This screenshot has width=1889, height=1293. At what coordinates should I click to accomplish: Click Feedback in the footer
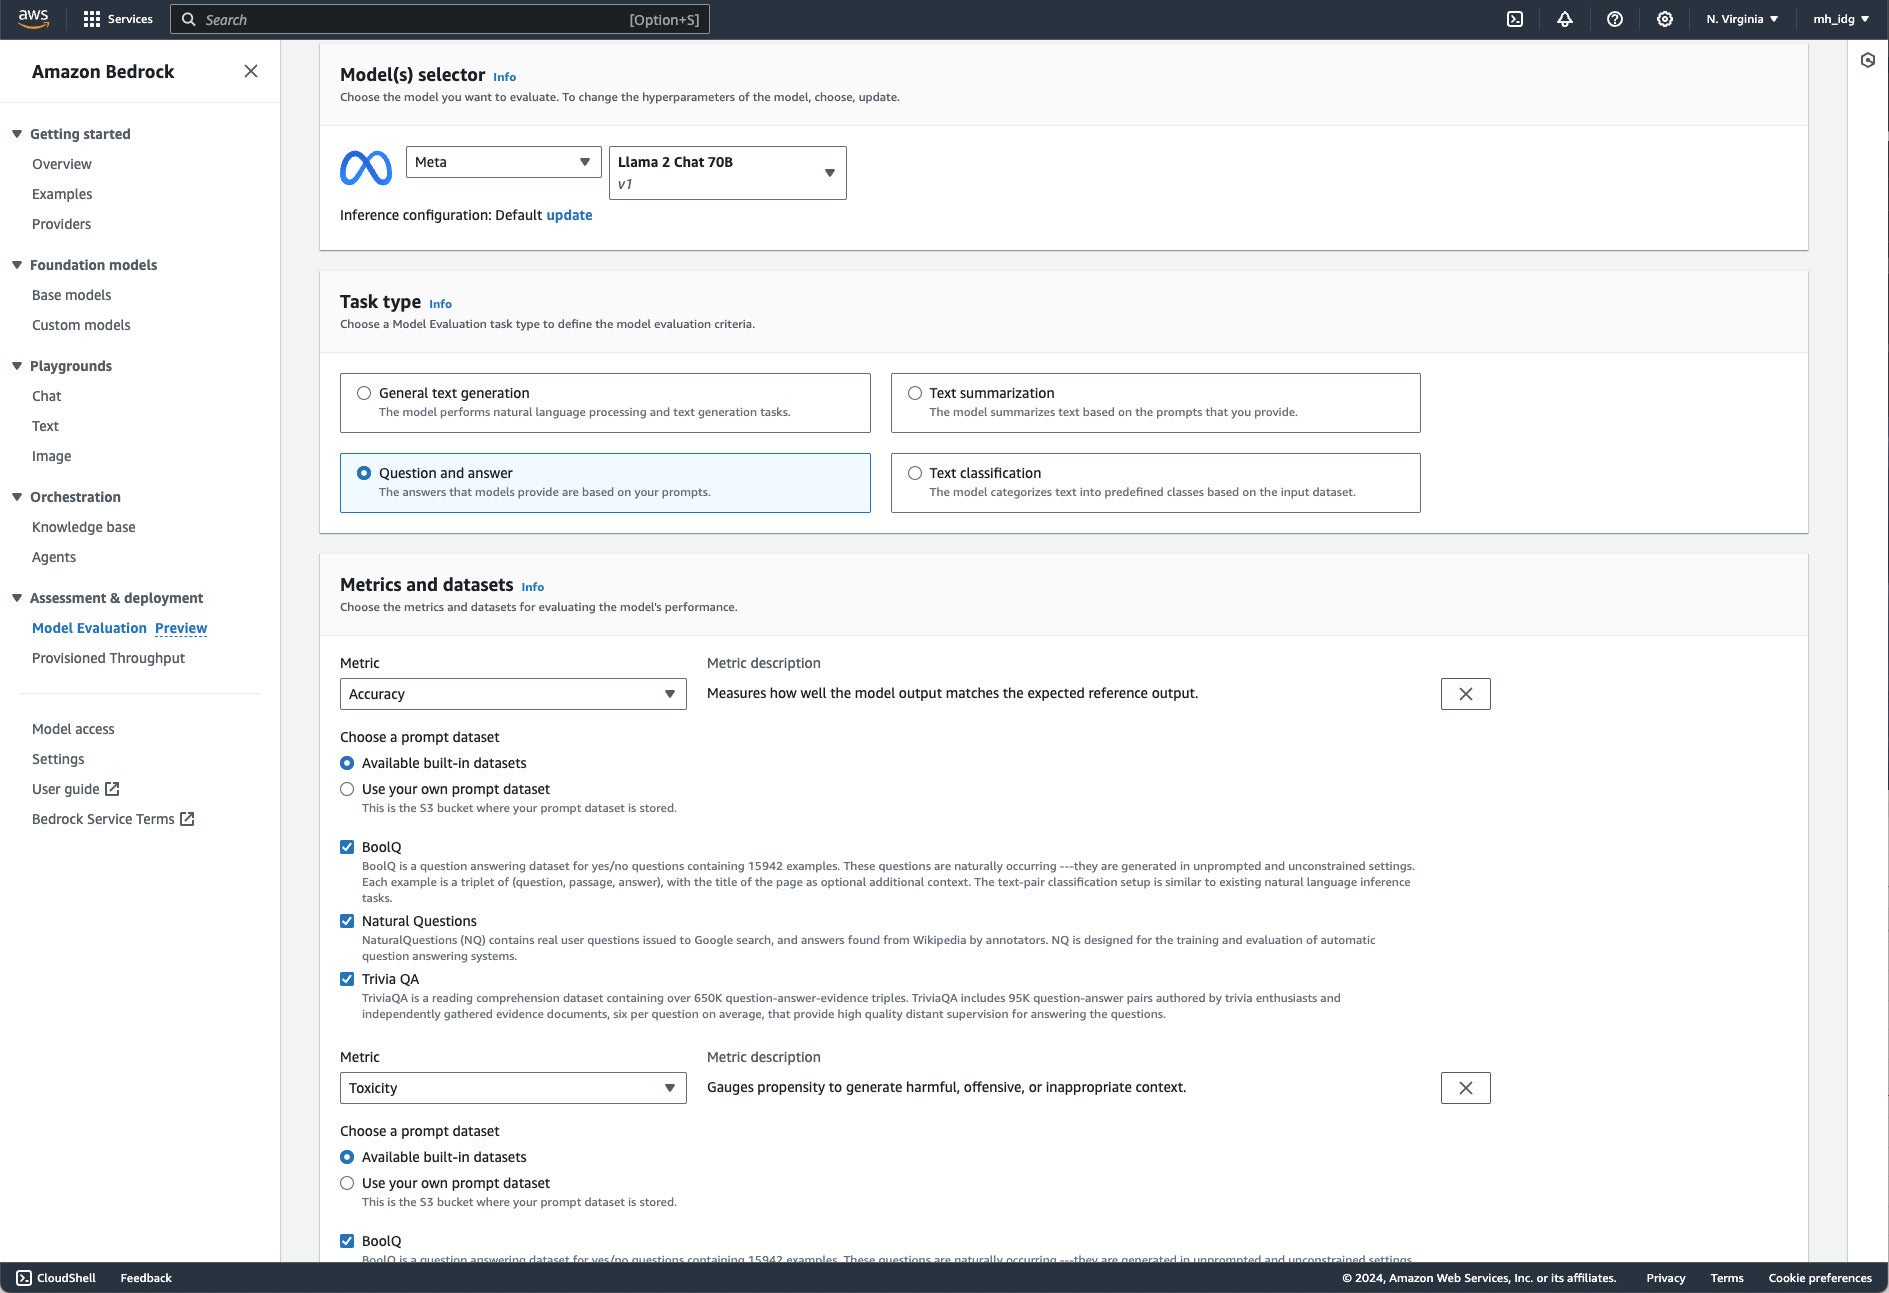[146, 1278]
